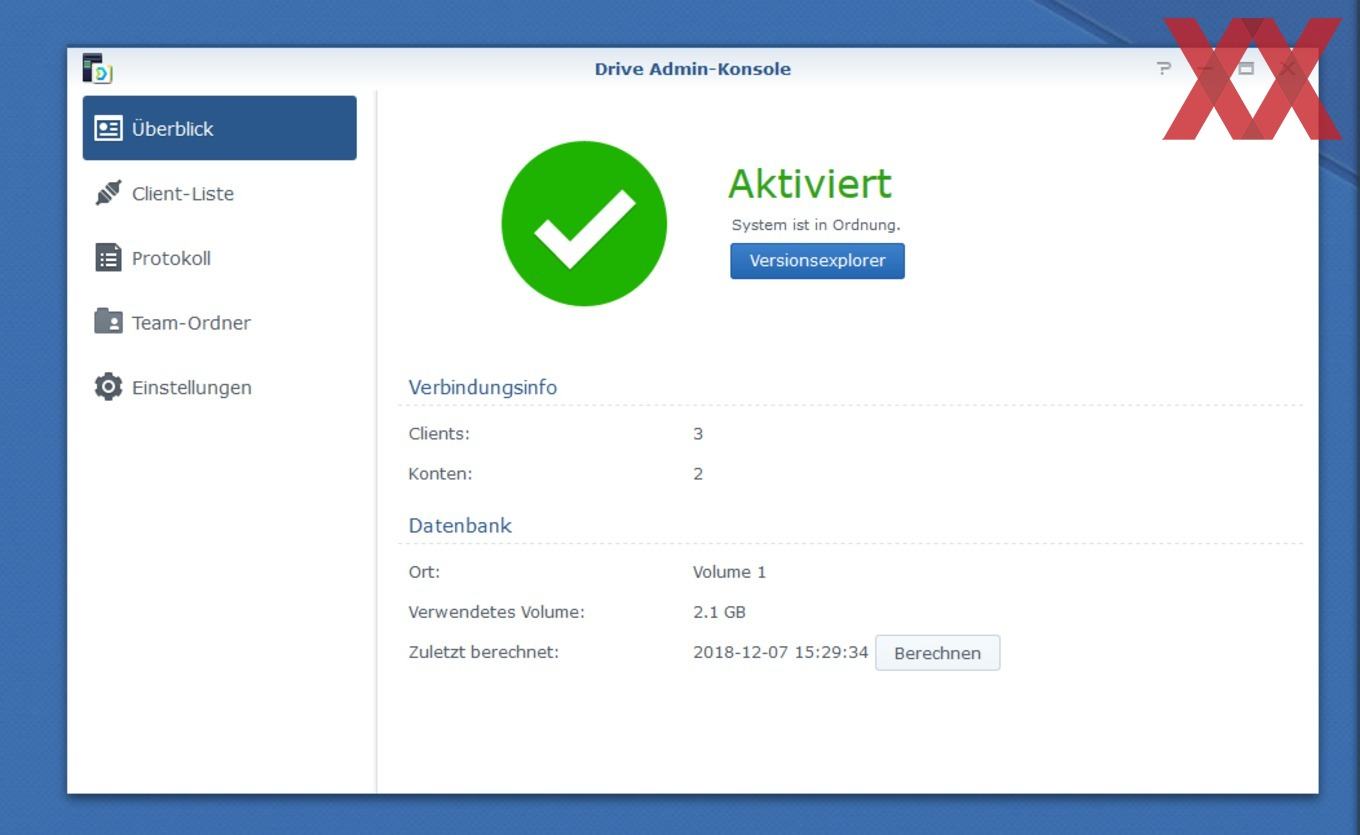
Task: Click the Protokoll list icon
Action: (108, 258)
